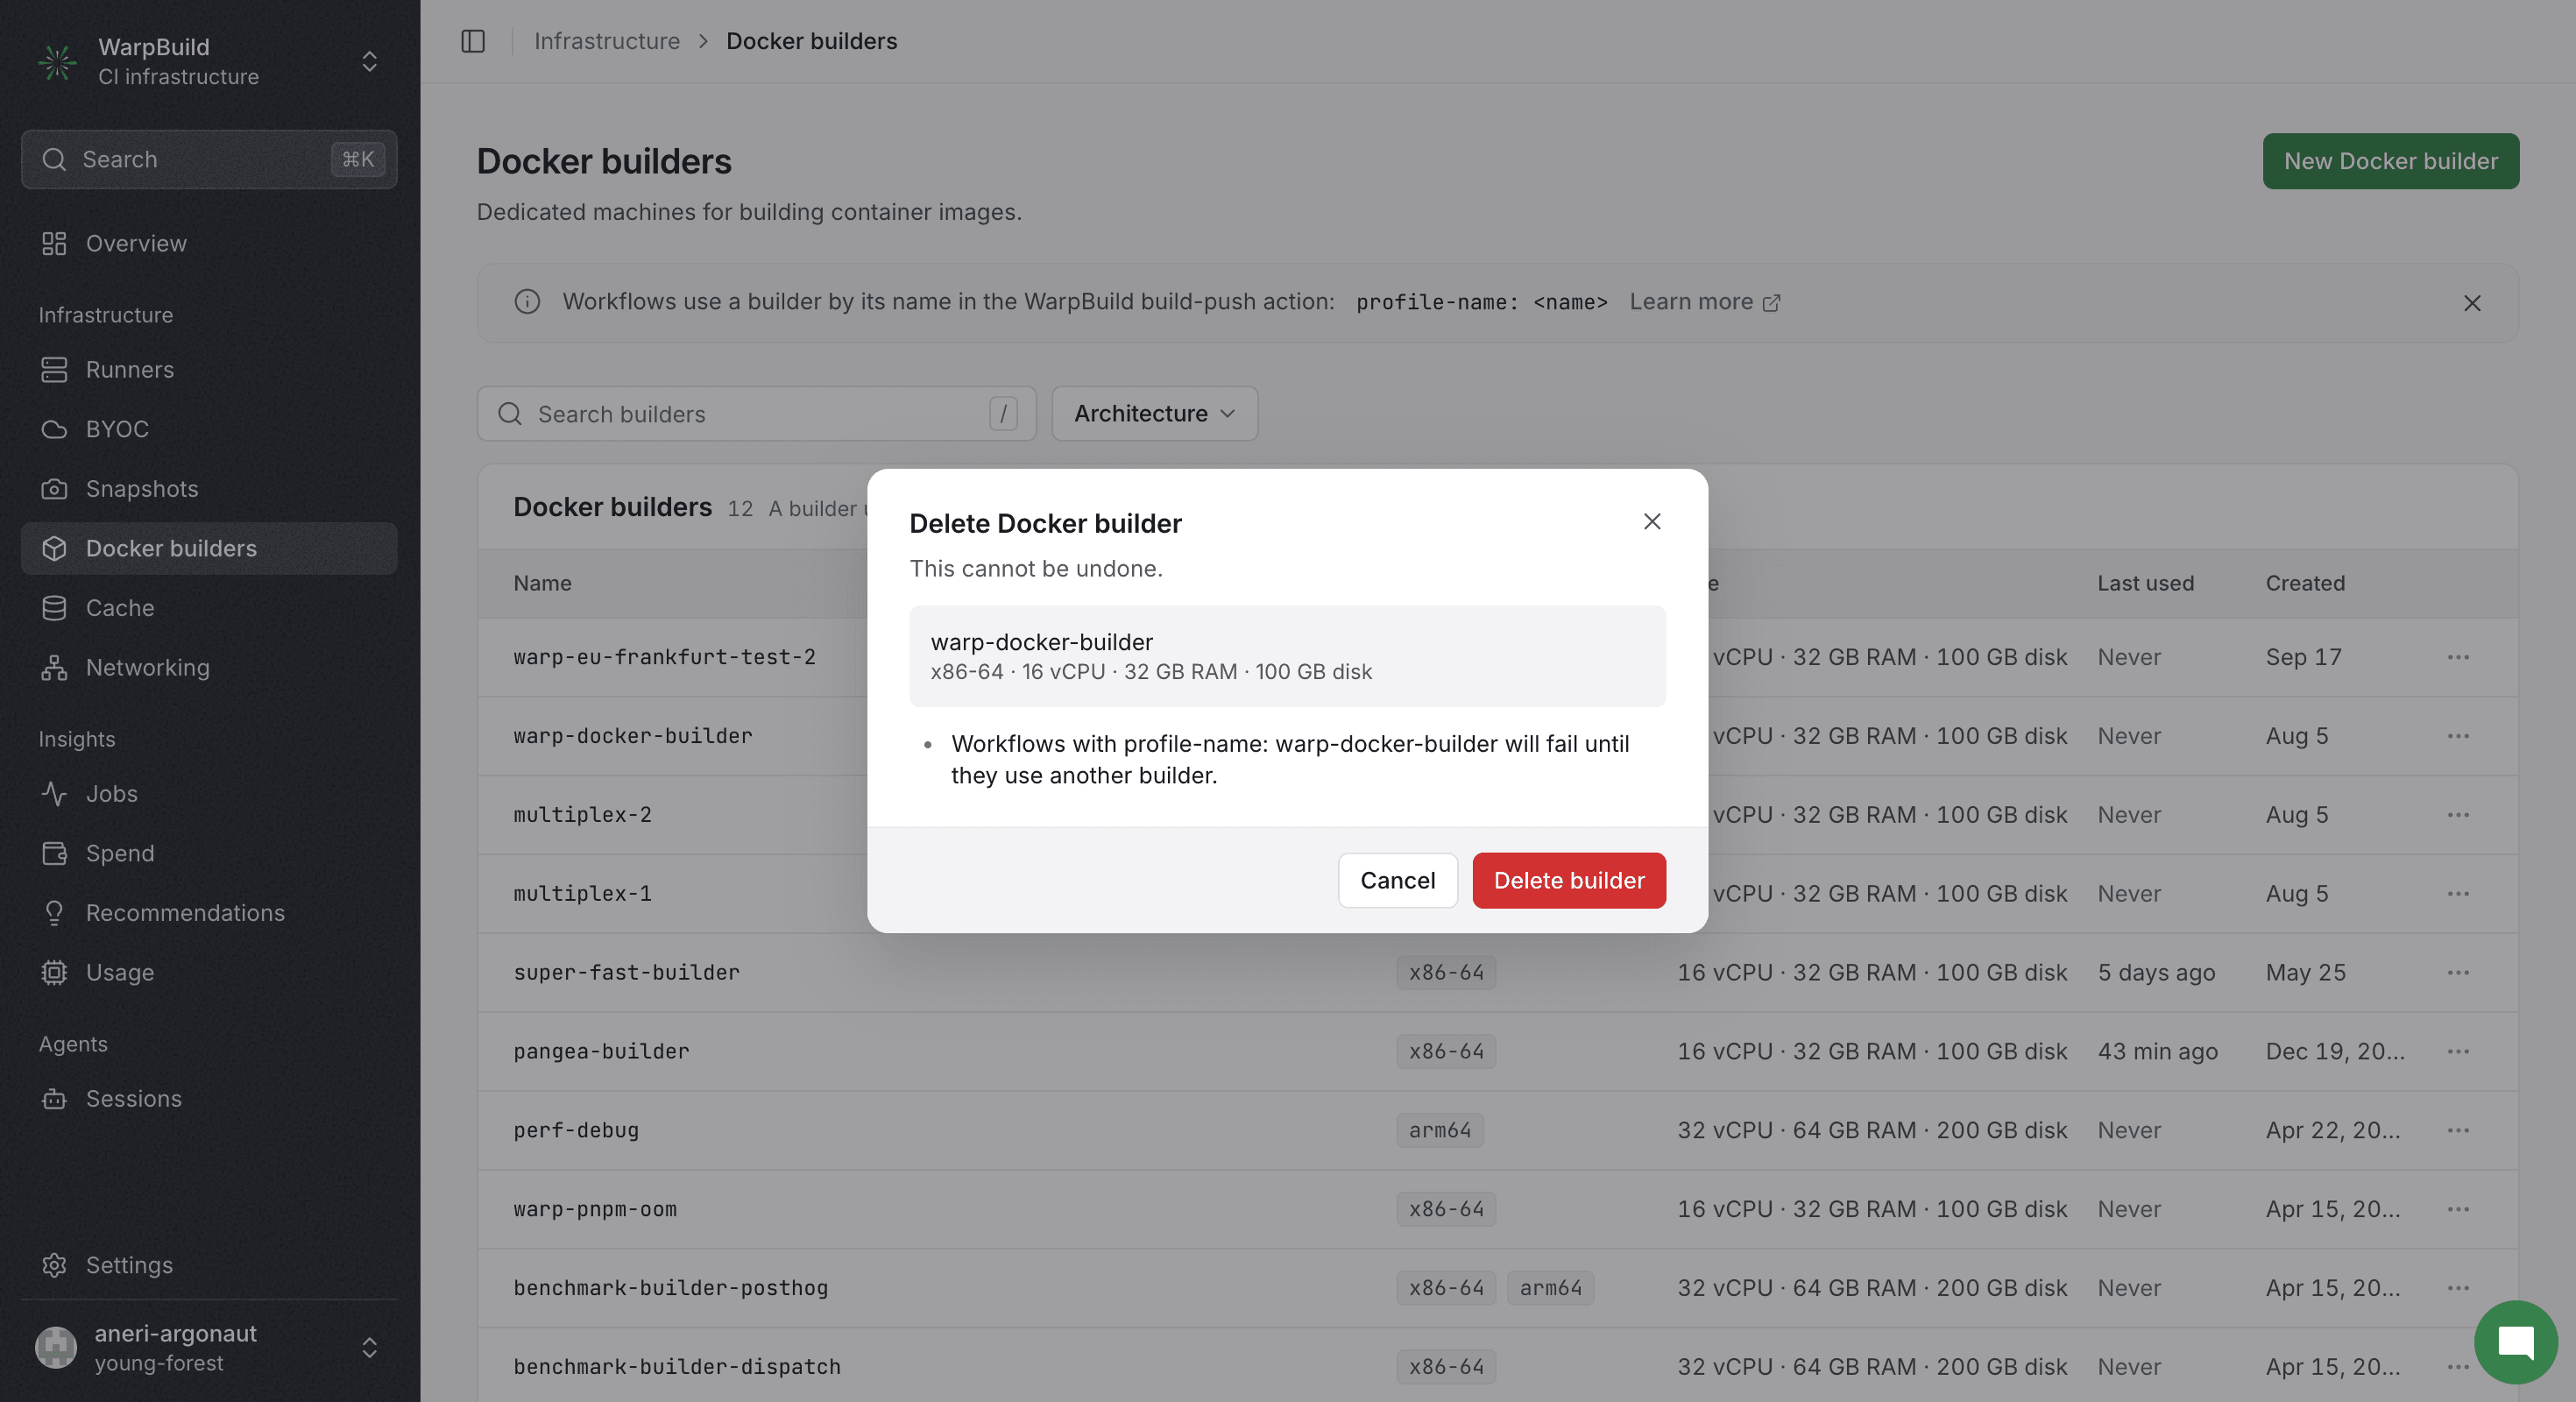Go to Jobs insights page
Screen dimensions: 2576x1402
point(209,793)
